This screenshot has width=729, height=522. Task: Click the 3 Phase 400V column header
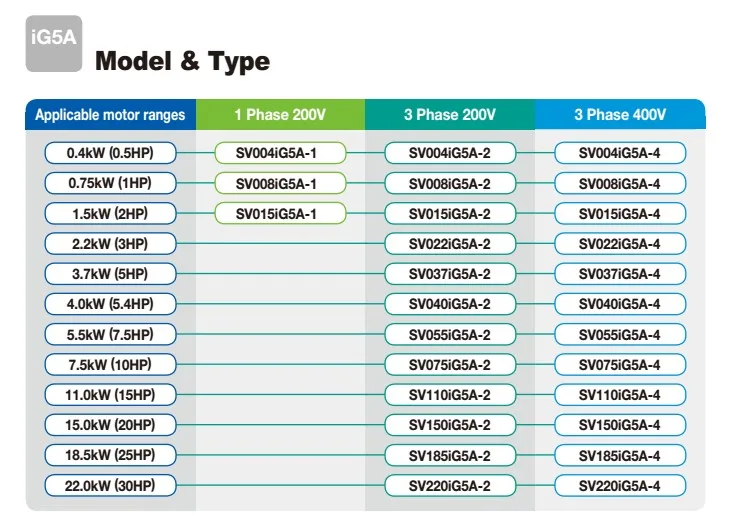click(620, 115)
